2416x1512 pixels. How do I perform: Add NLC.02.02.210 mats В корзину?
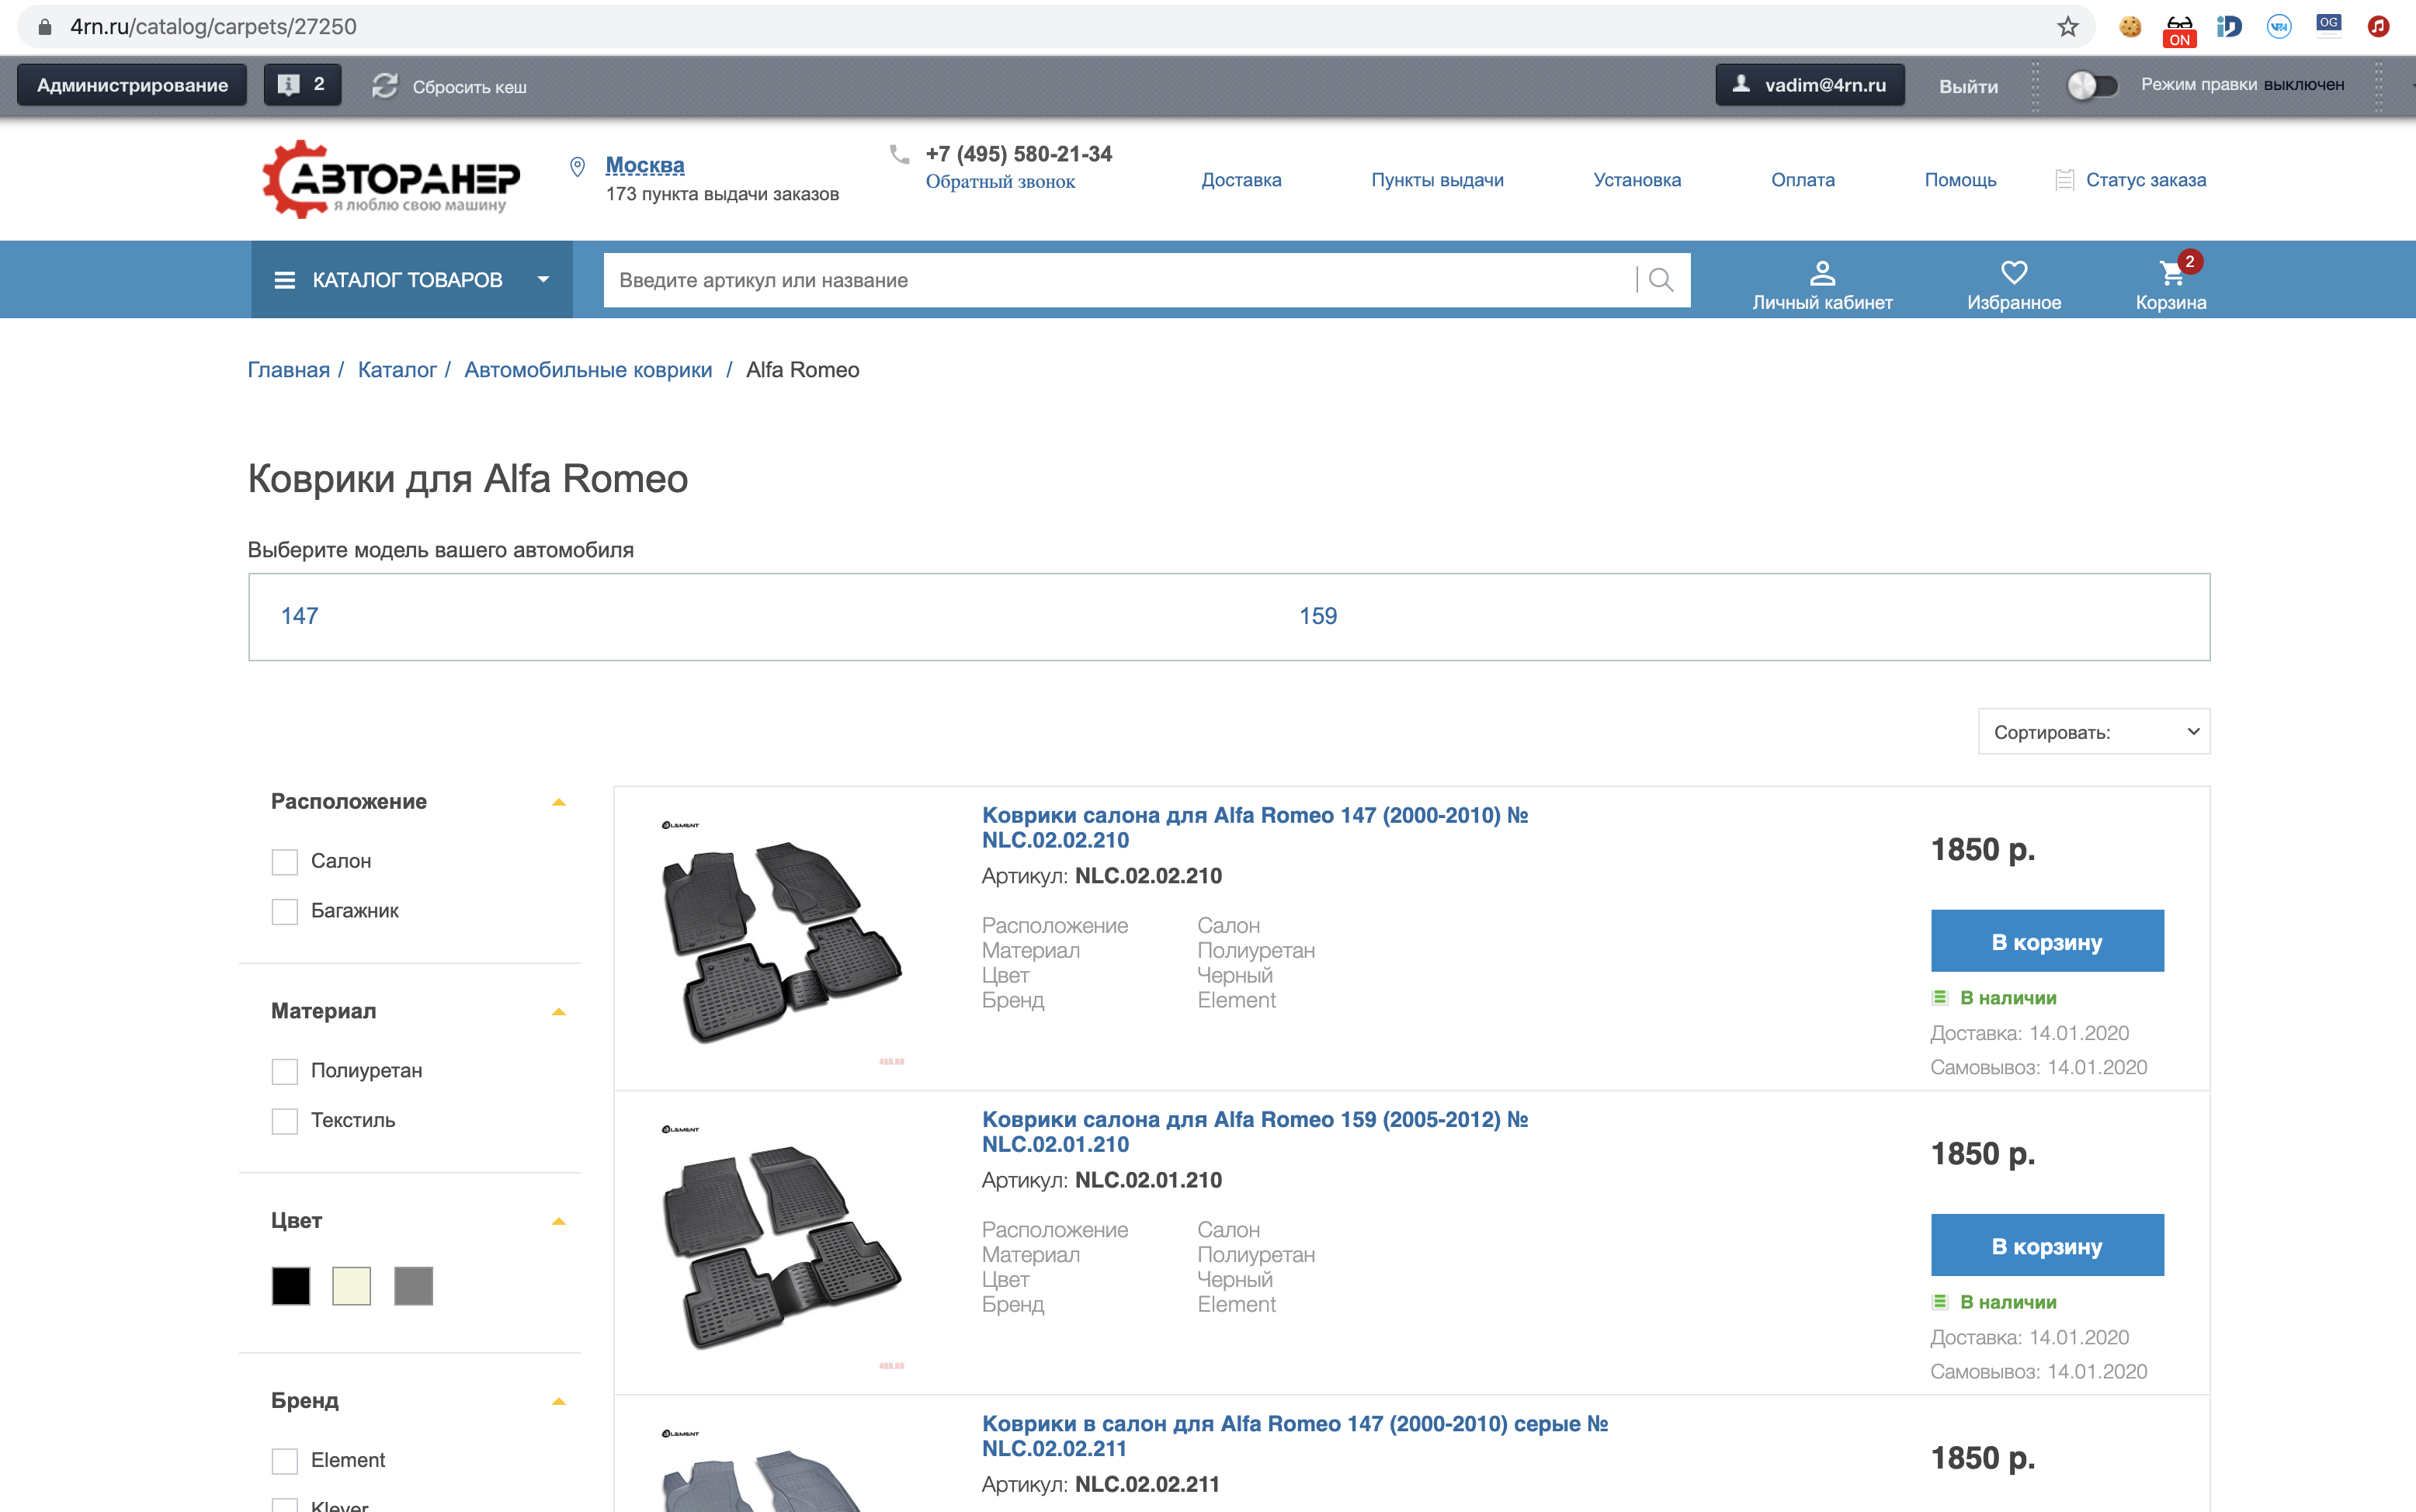click(2047, 941)
